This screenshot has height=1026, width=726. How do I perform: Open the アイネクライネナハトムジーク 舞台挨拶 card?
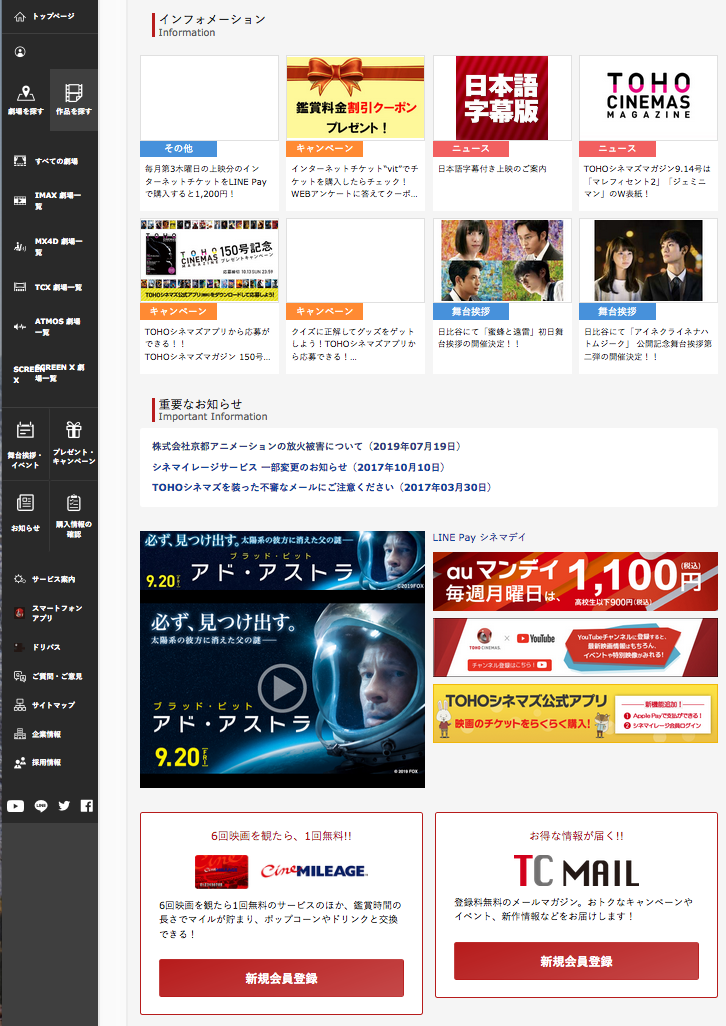tap(648, 296)
